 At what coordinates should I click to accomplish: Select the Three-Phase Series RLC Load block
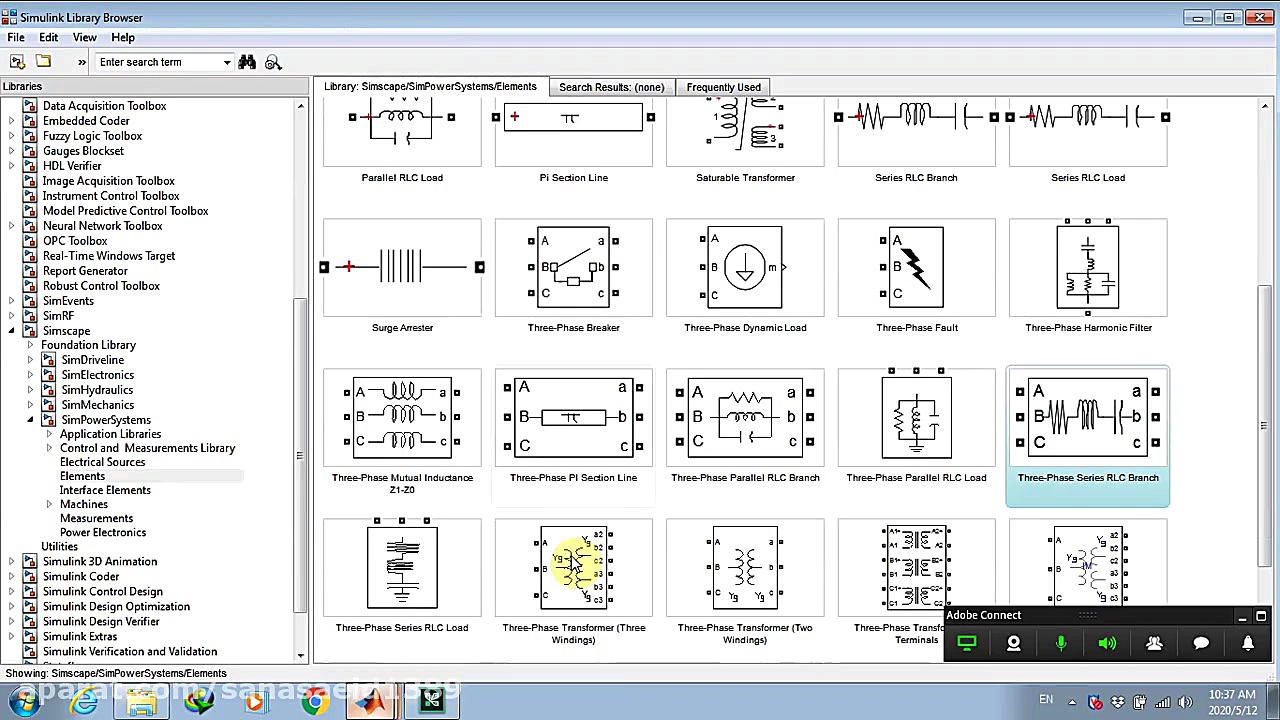(x=402, y=567)
